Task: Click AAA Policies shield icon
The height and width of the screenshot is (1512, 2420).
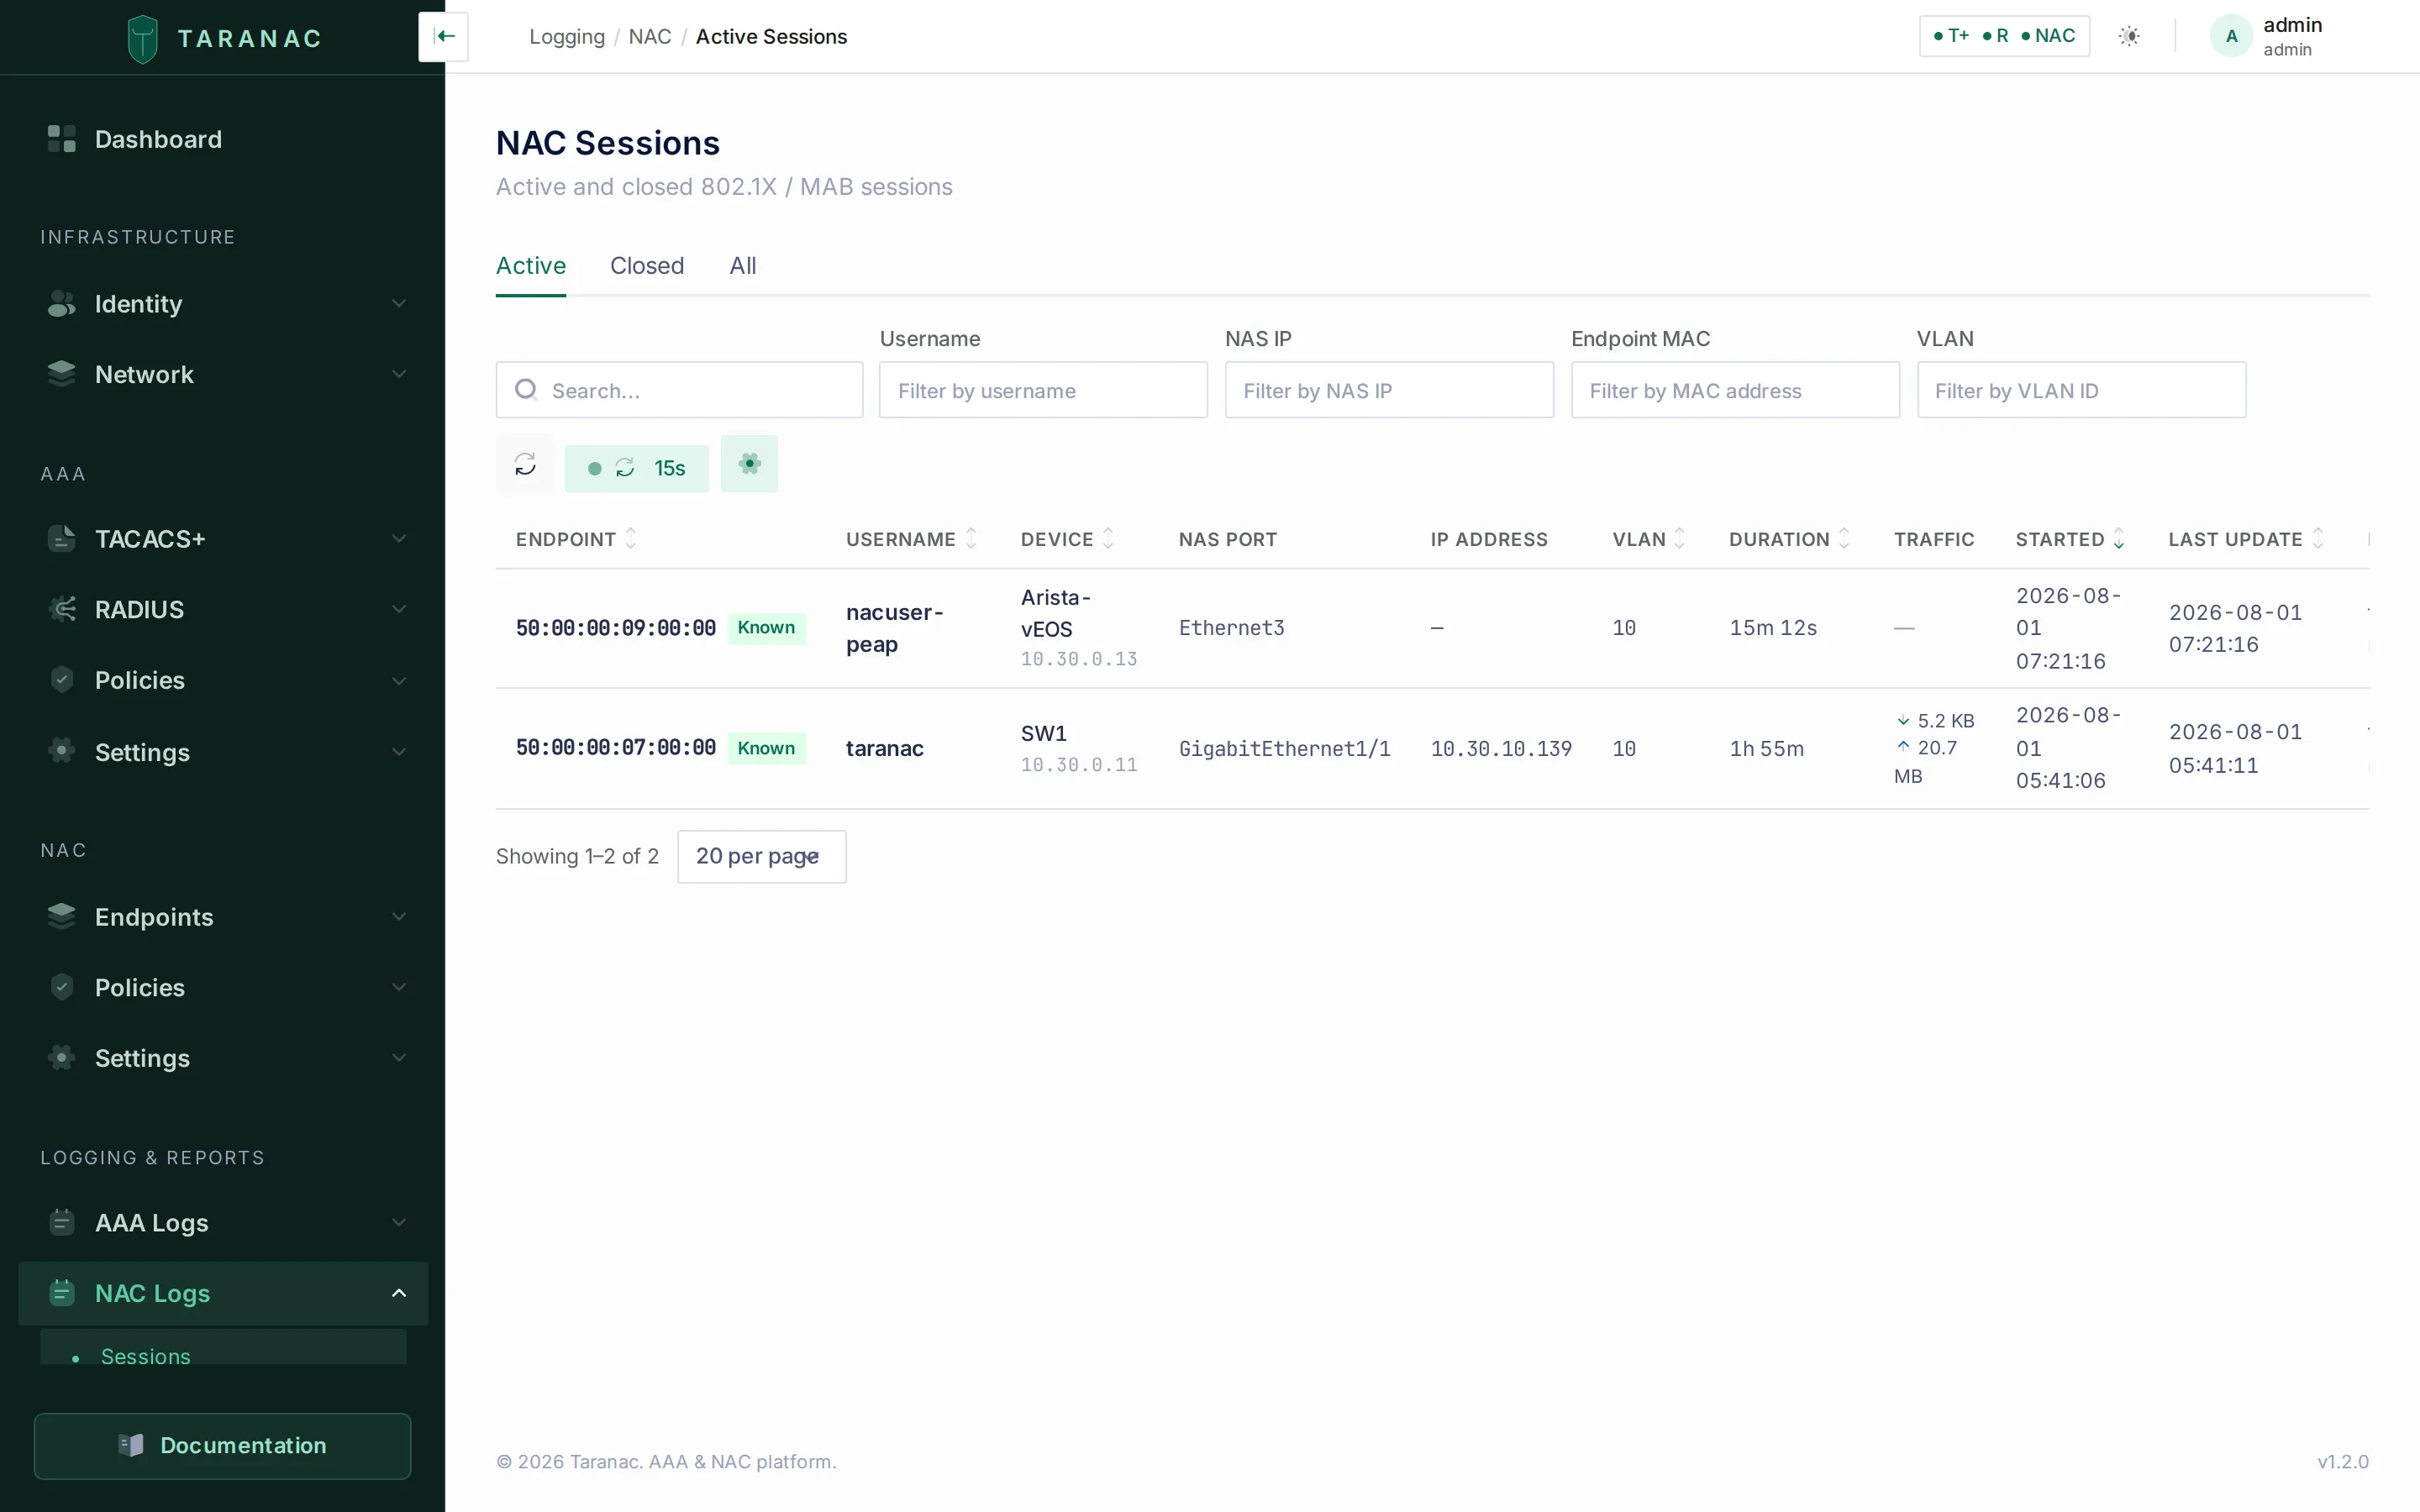Action: tap(62, 680)
